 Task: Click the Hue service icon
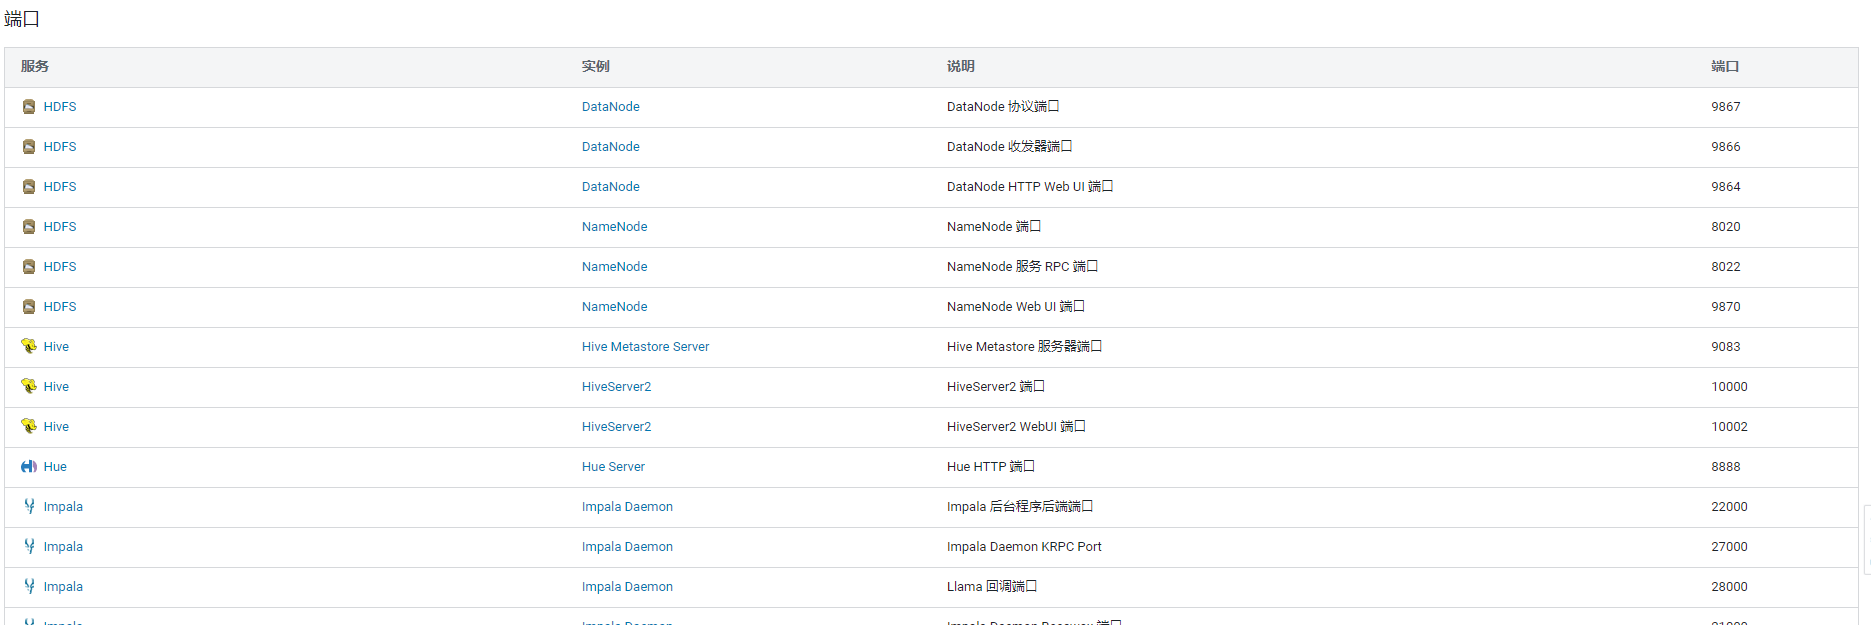point(29,467)
